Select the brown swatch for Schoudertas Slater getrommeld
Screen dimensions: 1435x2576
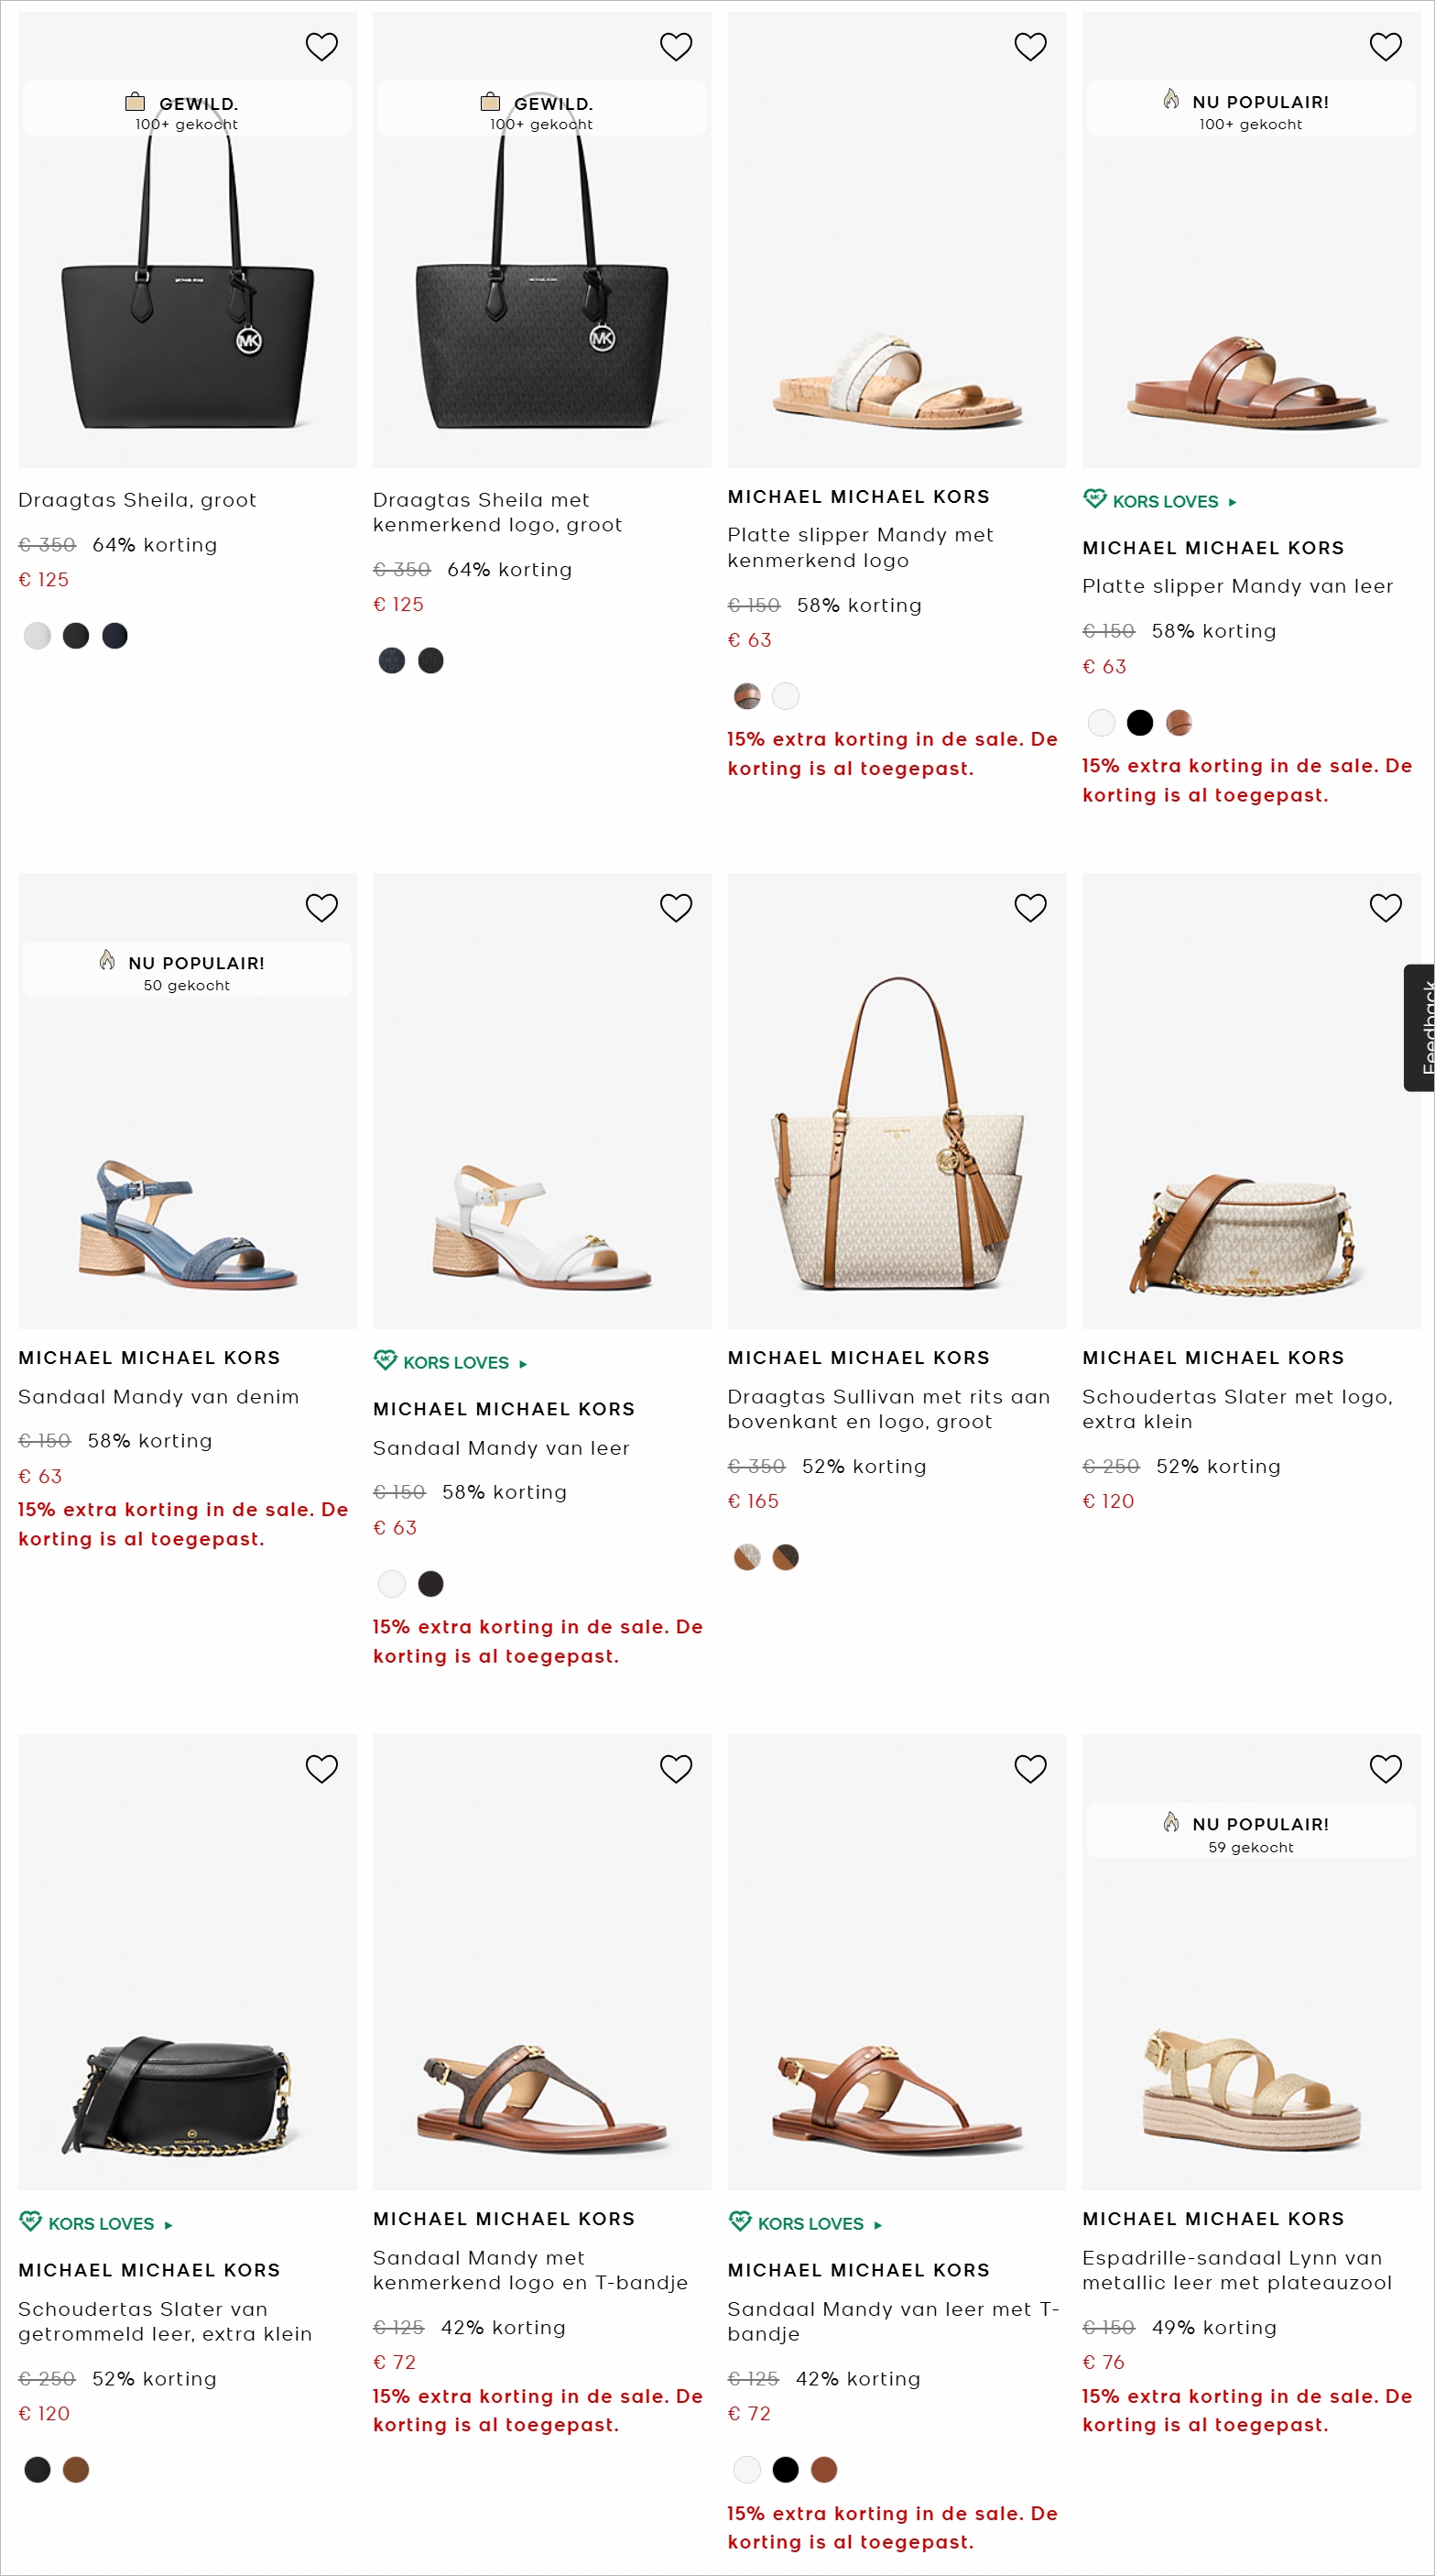coord(76,2470)
